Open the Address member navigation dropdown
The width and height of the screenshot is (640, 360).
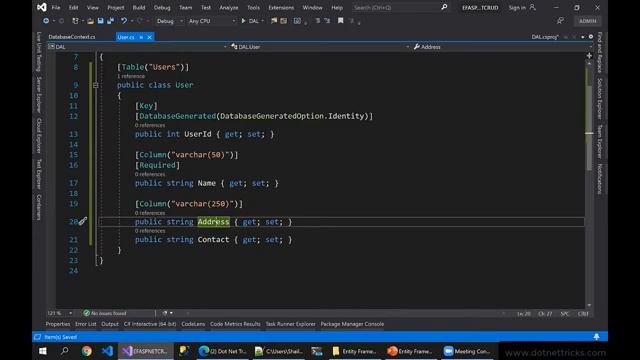[502, 47]
